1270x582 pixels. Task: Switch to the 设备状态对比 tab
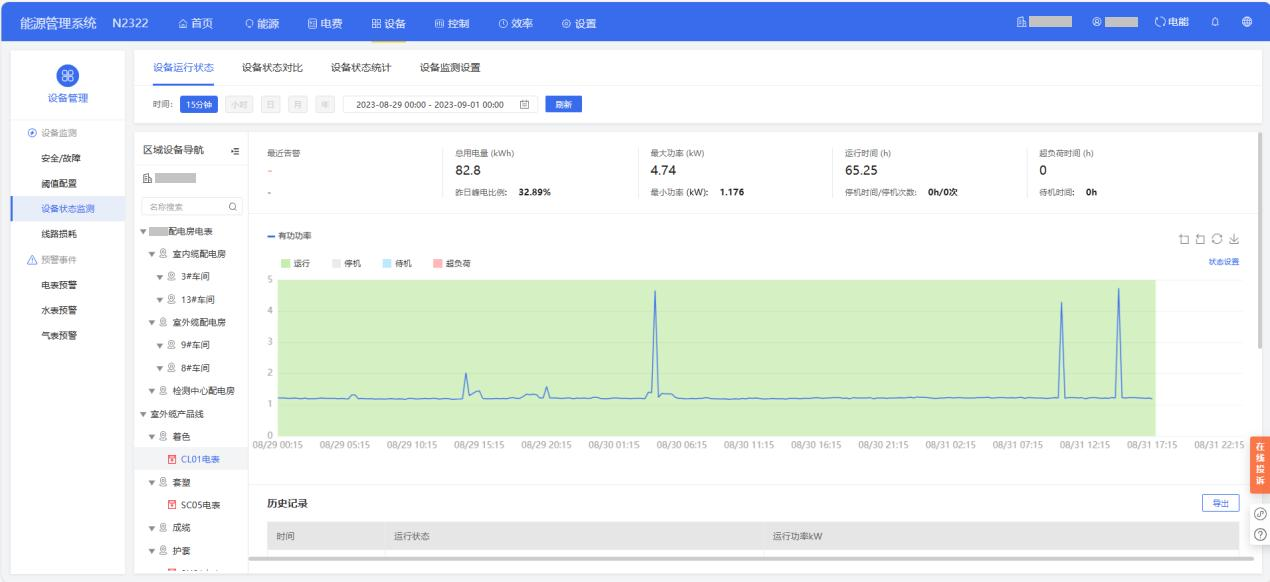(x=272, y=67)
